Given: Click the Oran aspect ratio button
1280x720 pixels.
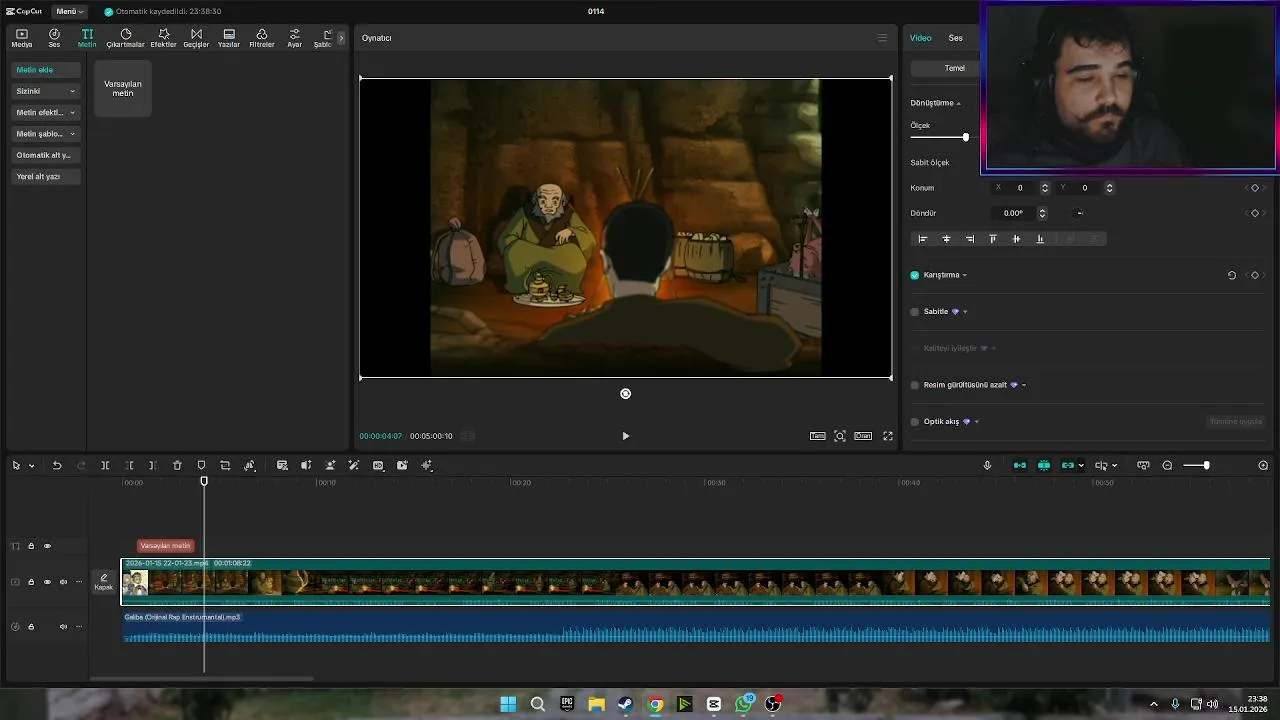Looking at the screenshot, I should click(863, 436).
